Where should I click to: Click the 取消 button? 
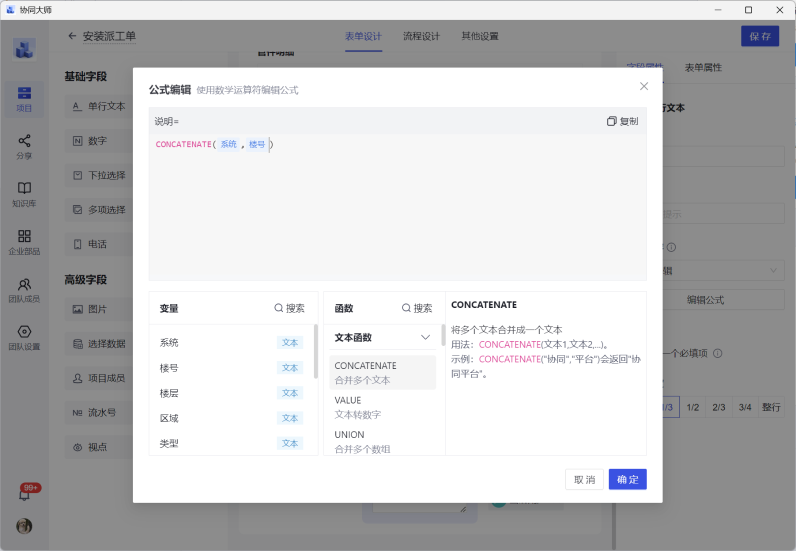click(584, 480)
